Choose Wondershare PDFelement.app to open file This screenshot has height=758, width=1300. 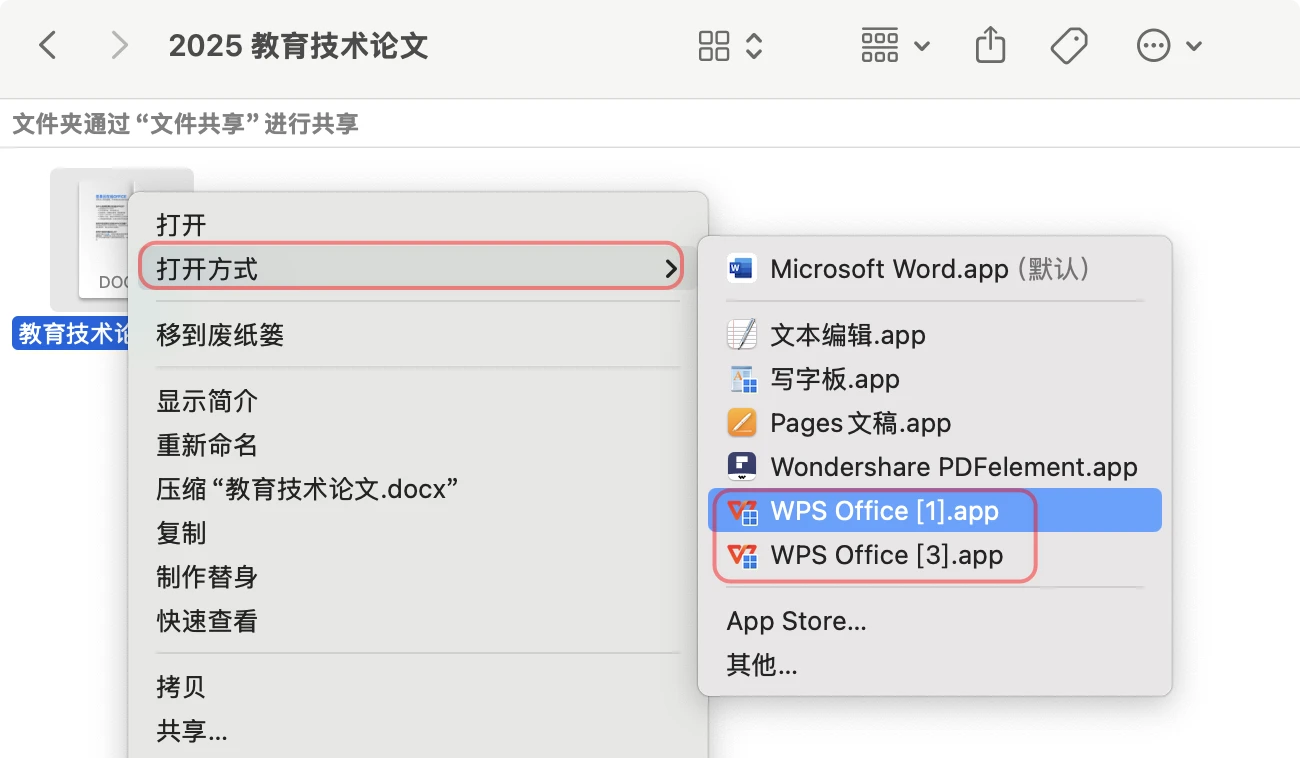[x=954, y=467]
